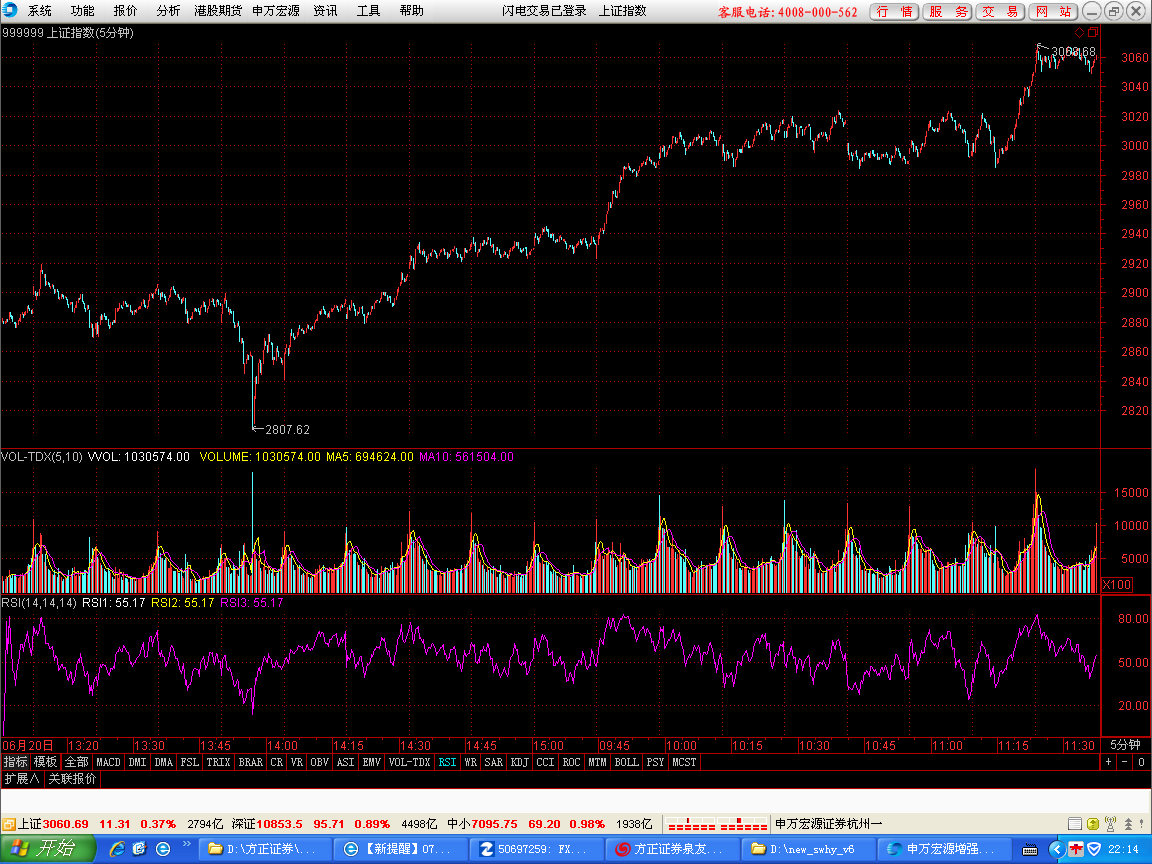Click the small single up-arrow status icon
Screen dimensions: 1152x864
tap(1141, 824)
